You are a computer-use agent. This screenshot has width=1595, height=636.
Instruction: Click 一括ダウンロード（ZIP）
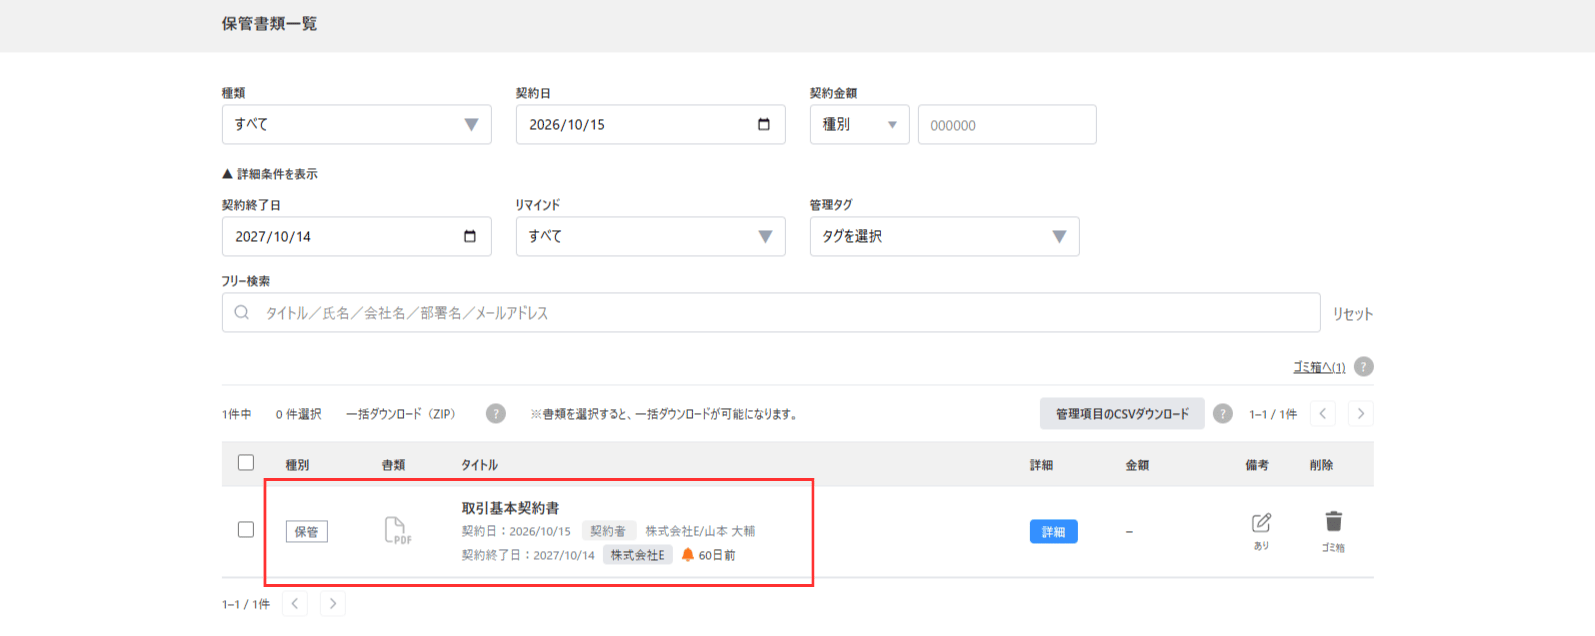tap(401, 414)
